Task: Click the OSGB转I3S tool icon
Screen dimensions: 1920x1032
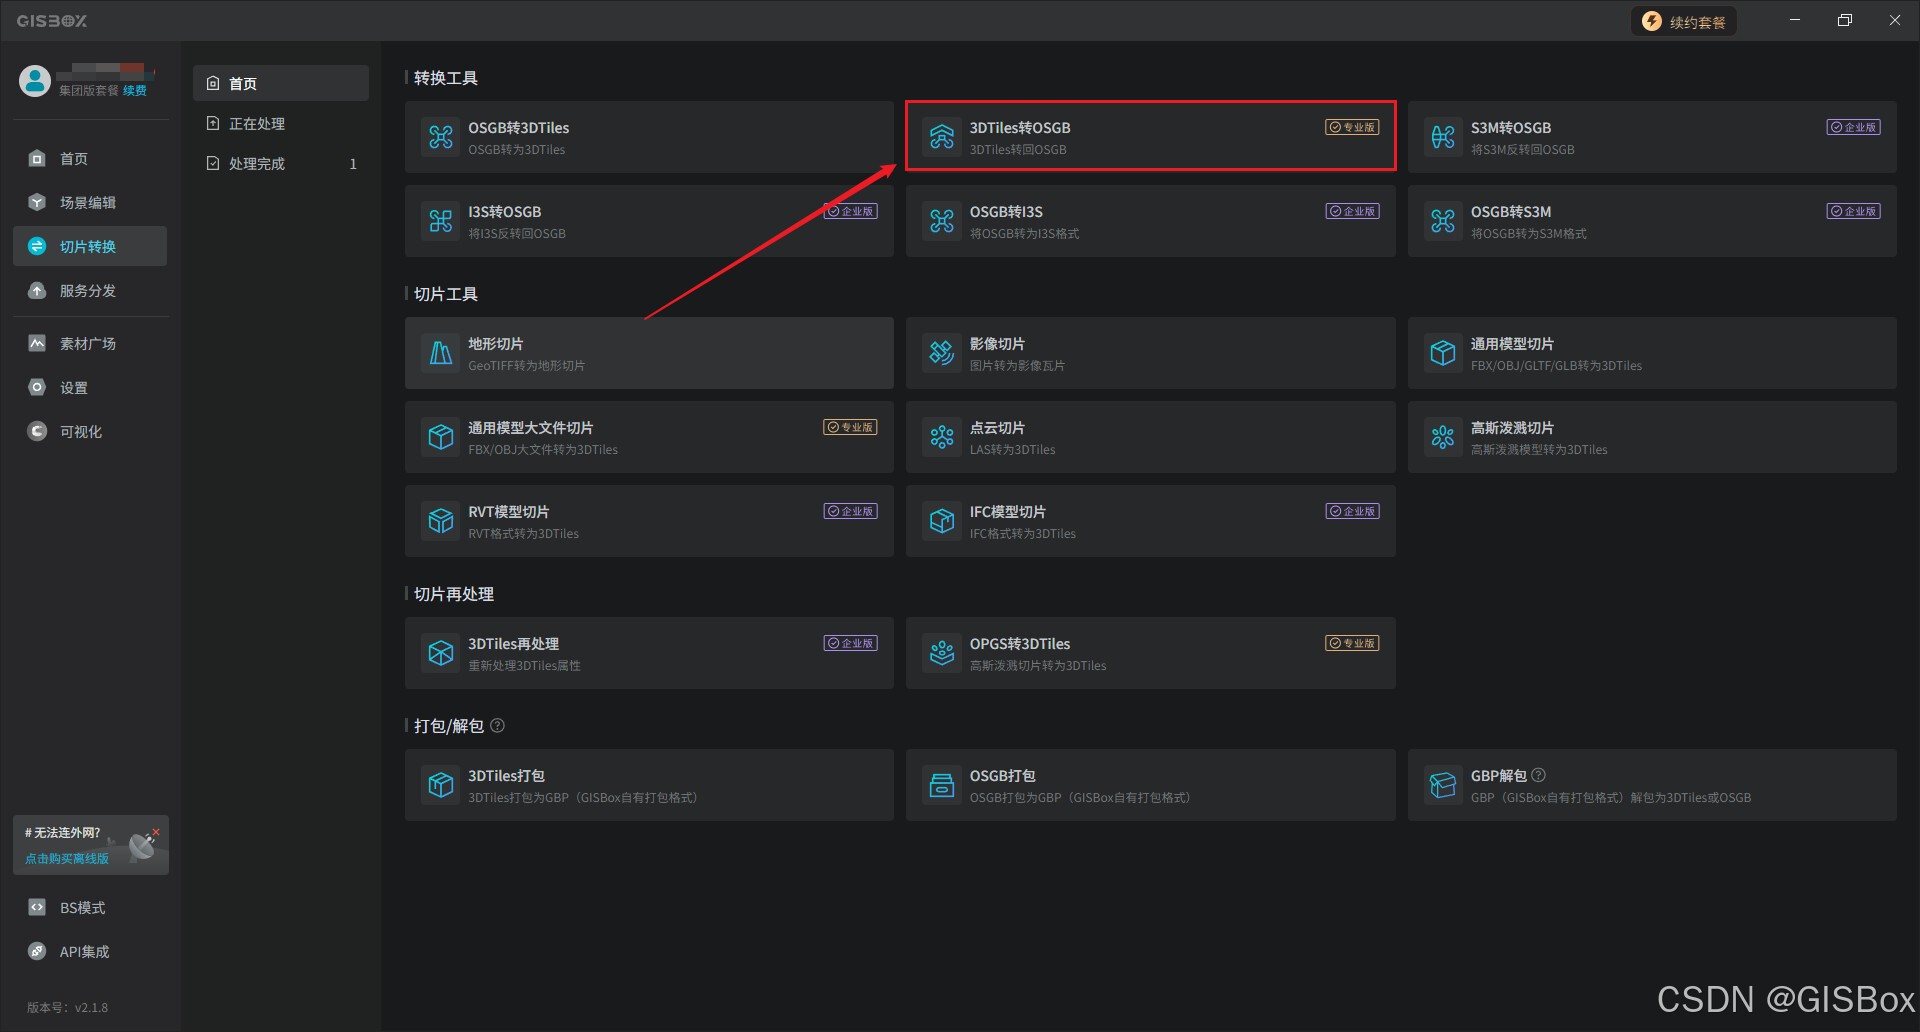Action: 942,221
